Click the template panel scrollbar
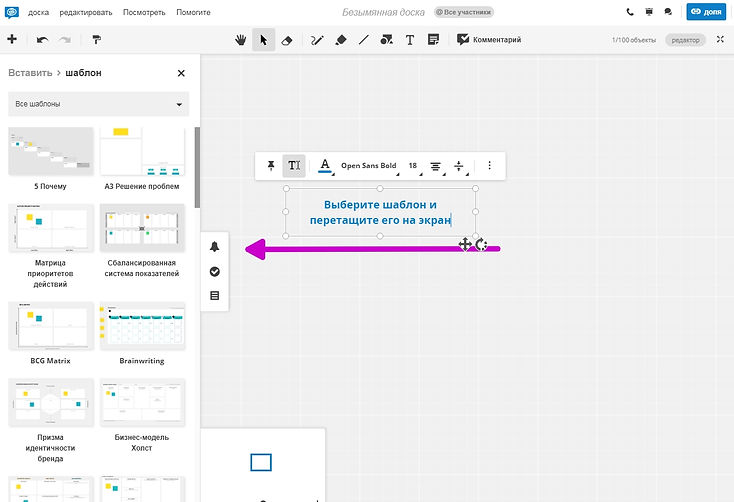Screen dimensions: 734x502 coord(197,167)
